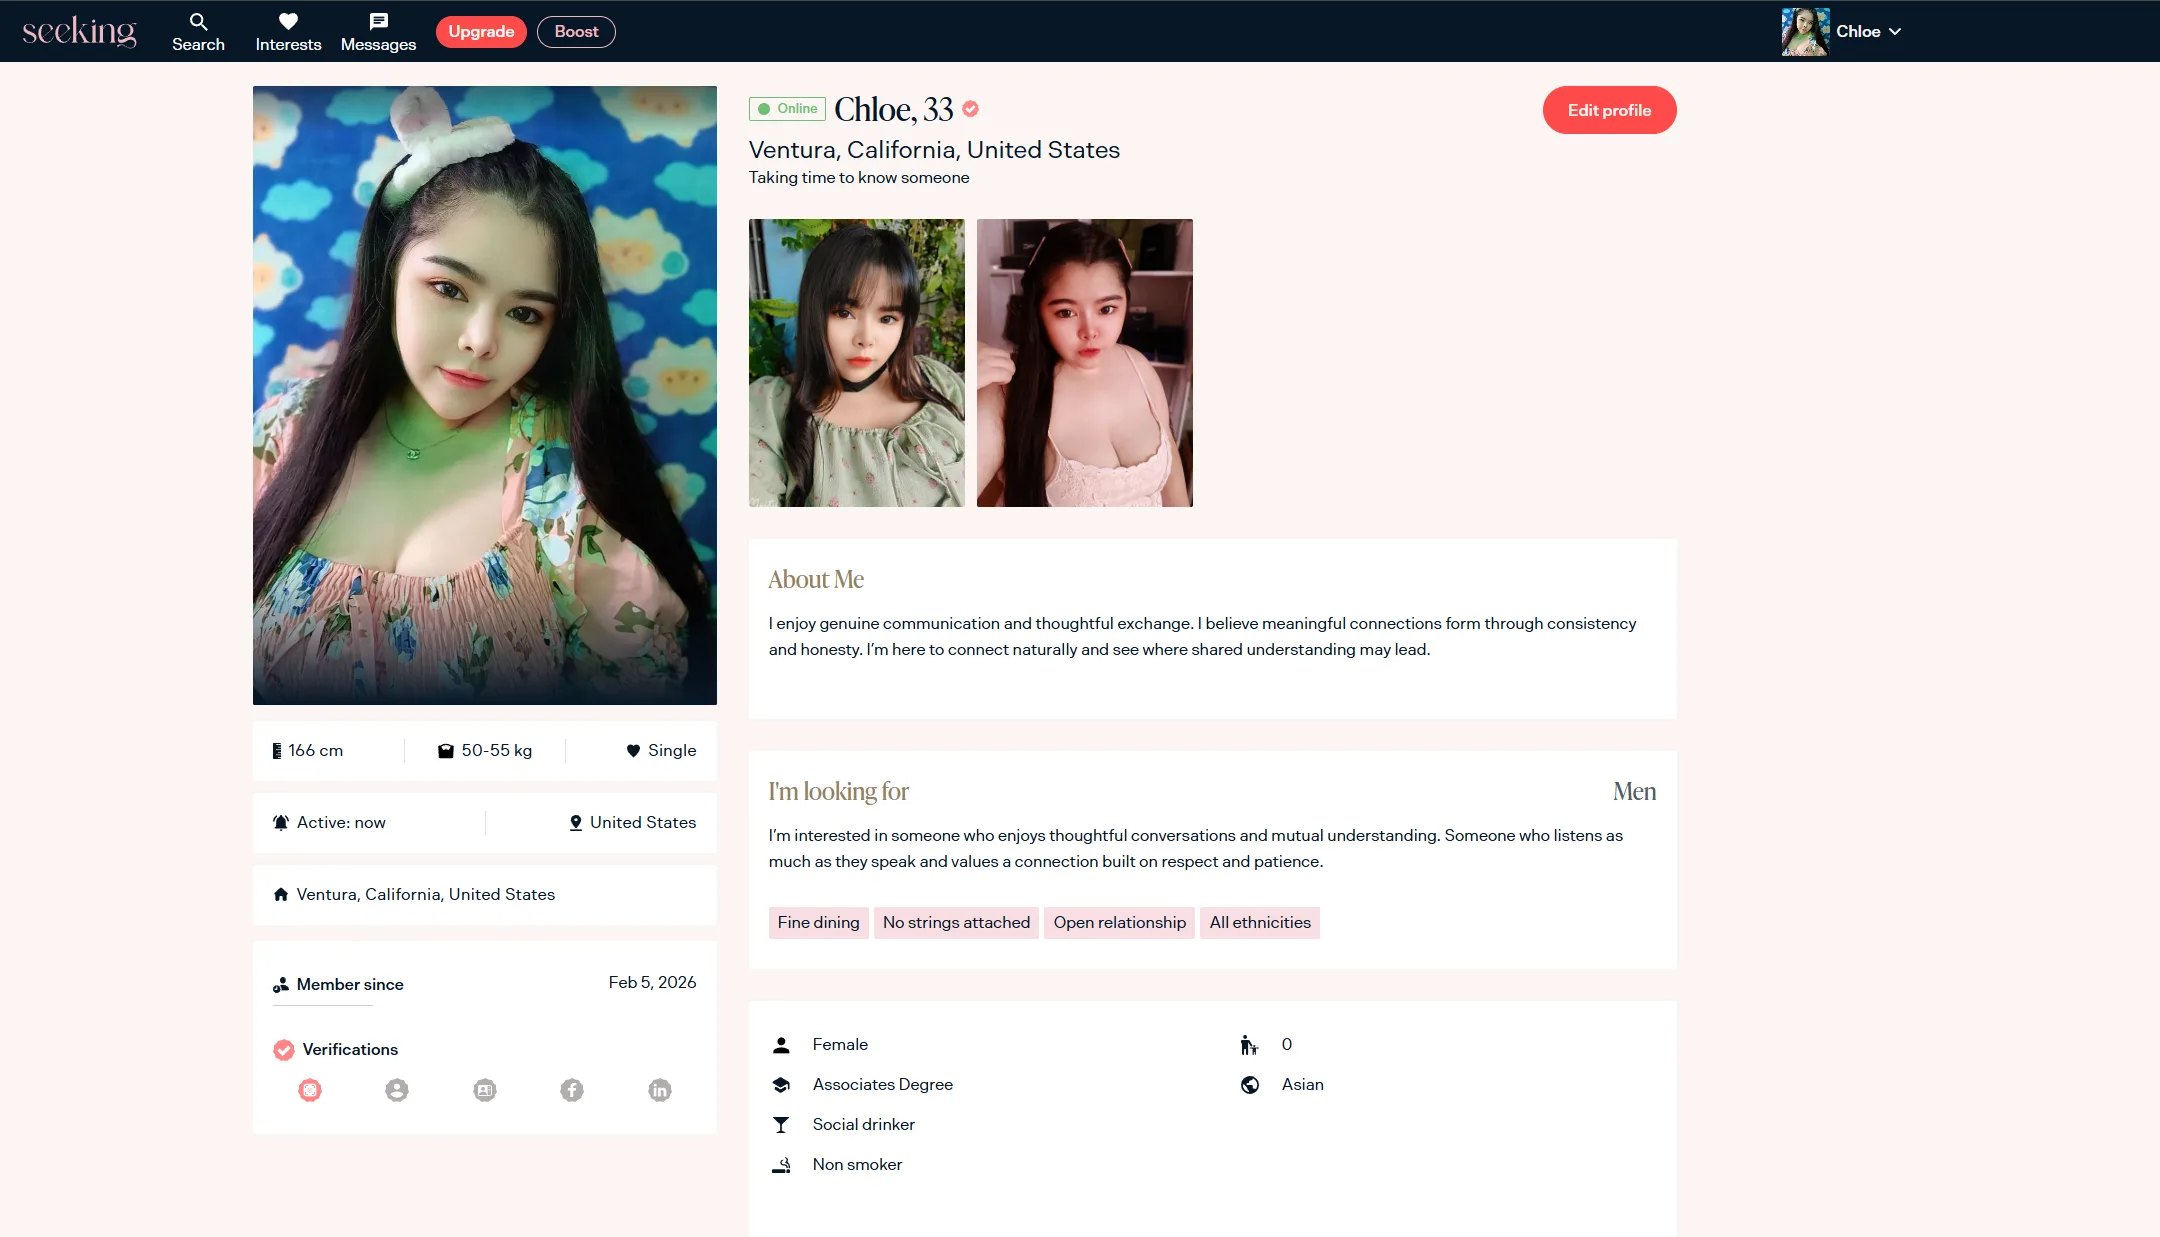Open the Interests heart page
Screen dimensions: 2160x1237
pos(288,32)
